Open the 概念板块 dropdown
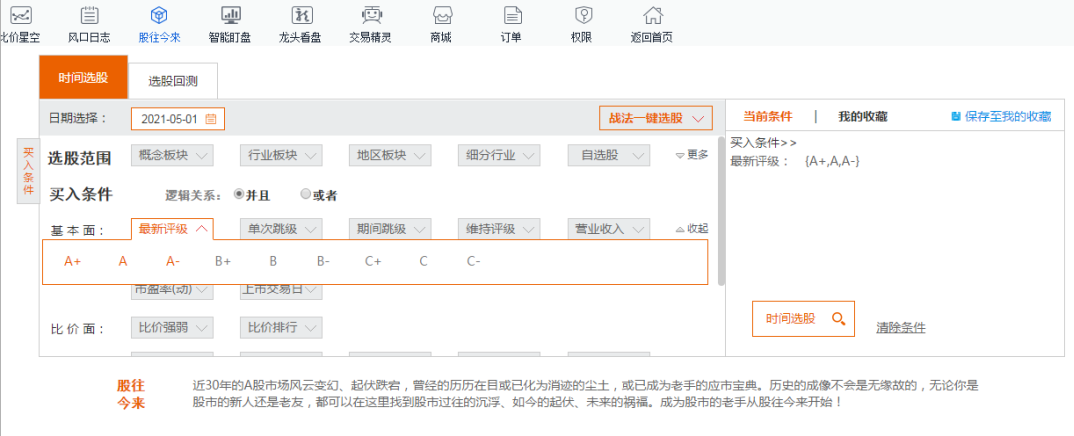The width and height of the screenshot is (1074, 436). point(172,155)
